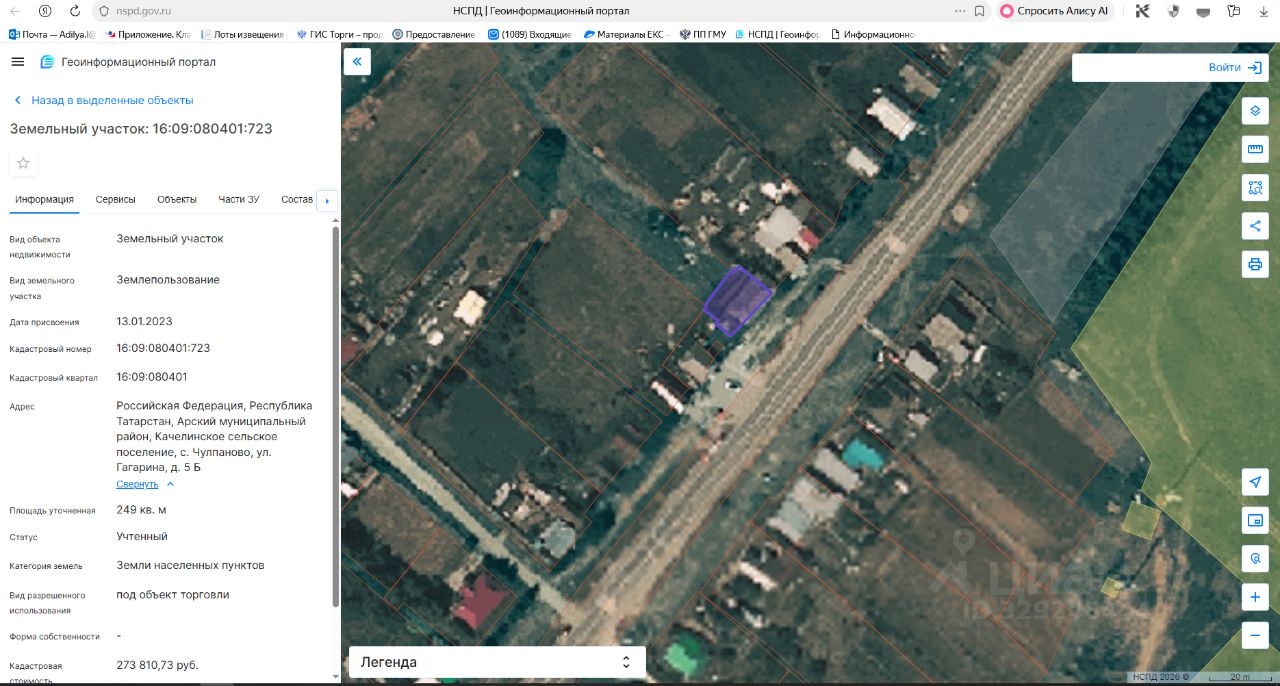Activate the area selection tool on the map

(1255, 188)
